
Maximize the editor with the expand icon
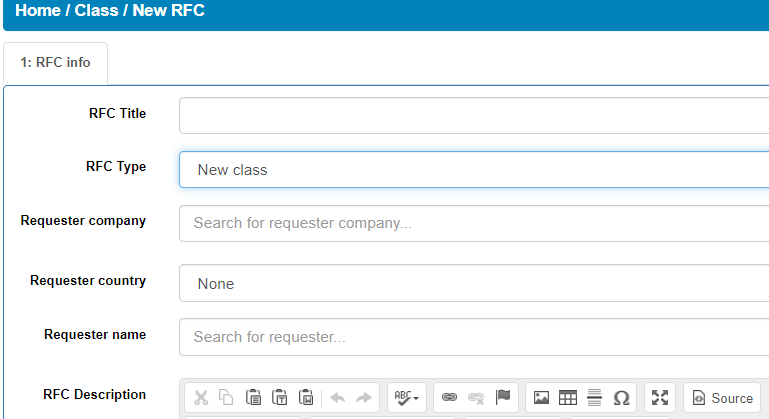660,398
